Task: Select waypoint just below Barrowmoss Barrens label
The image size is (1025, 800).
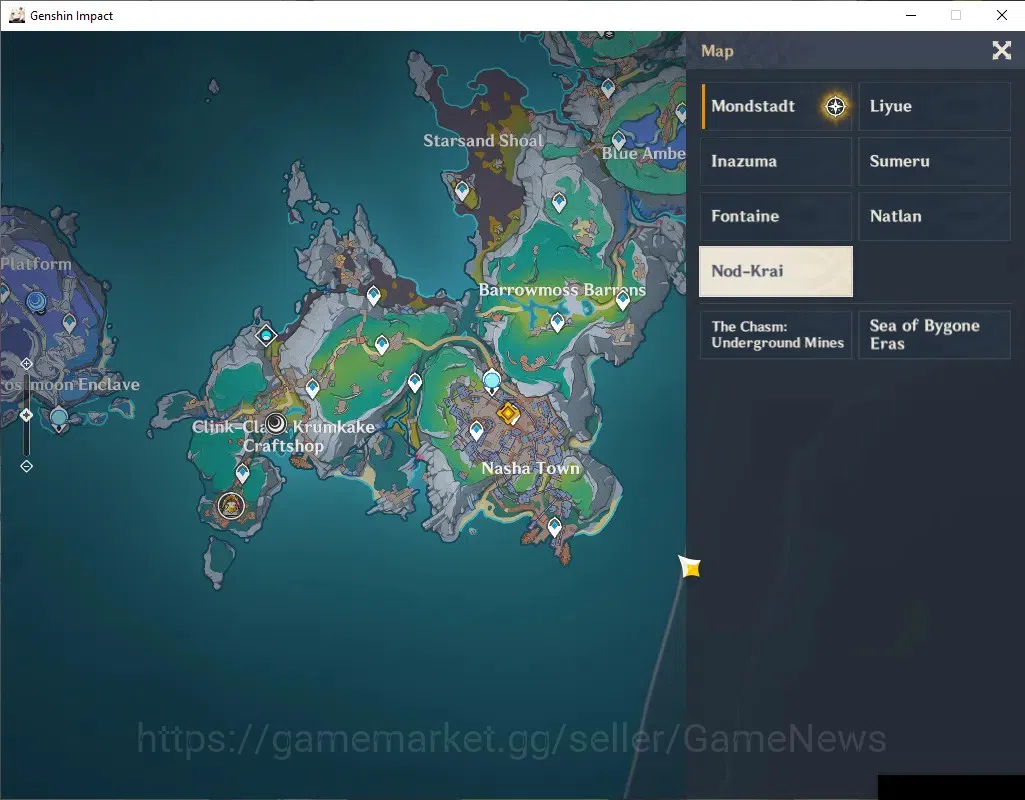Action: [x=557, y=322]
